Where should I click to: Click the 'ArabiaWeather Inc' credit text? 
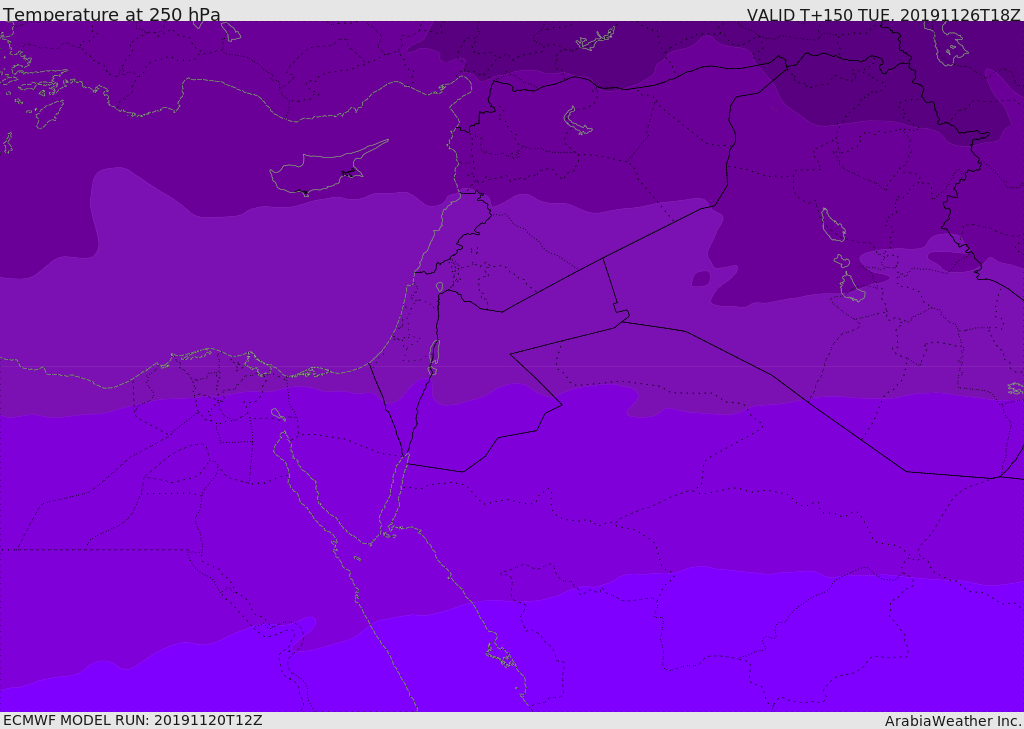[953, 721]
